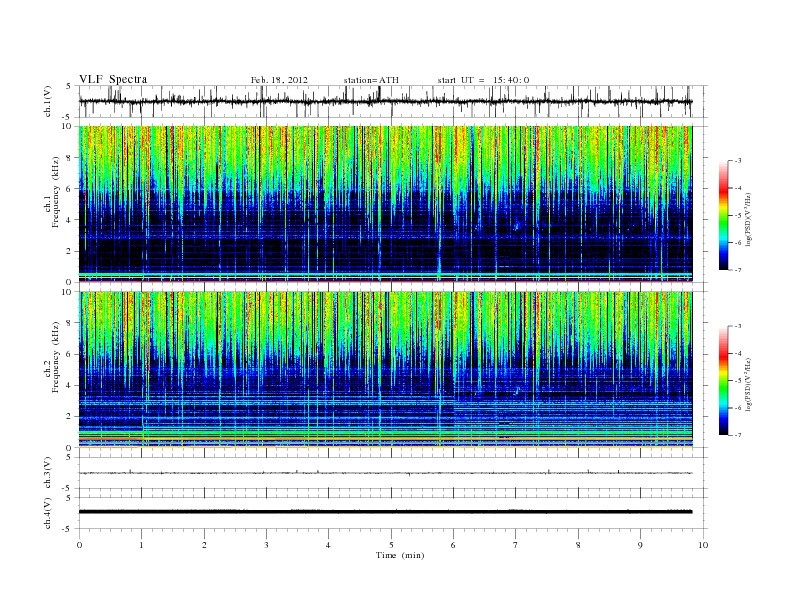Select the "start UT = 15:40:0" text
The height and width of the screenshot is (612, 792).
(x=483, y=80)
